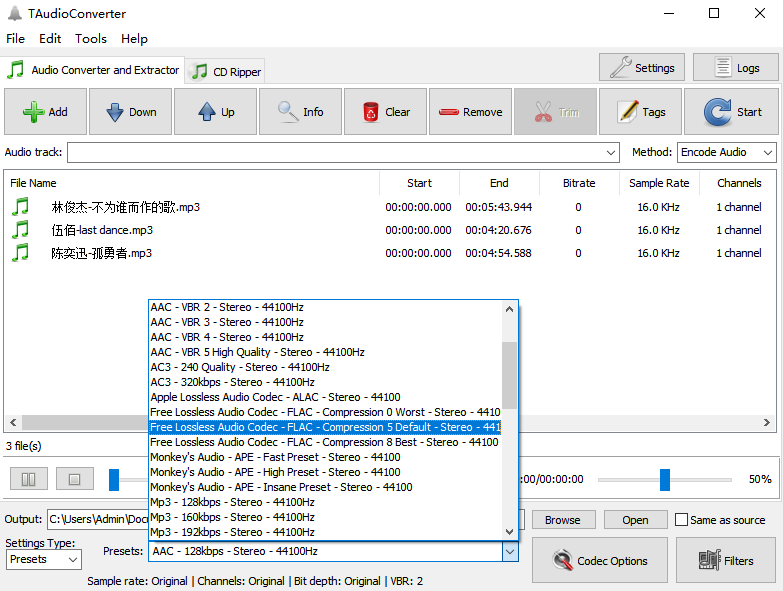The height and width of the screenshot is (591, 783).
Task: Open file Info
Action: click(300, 112)
